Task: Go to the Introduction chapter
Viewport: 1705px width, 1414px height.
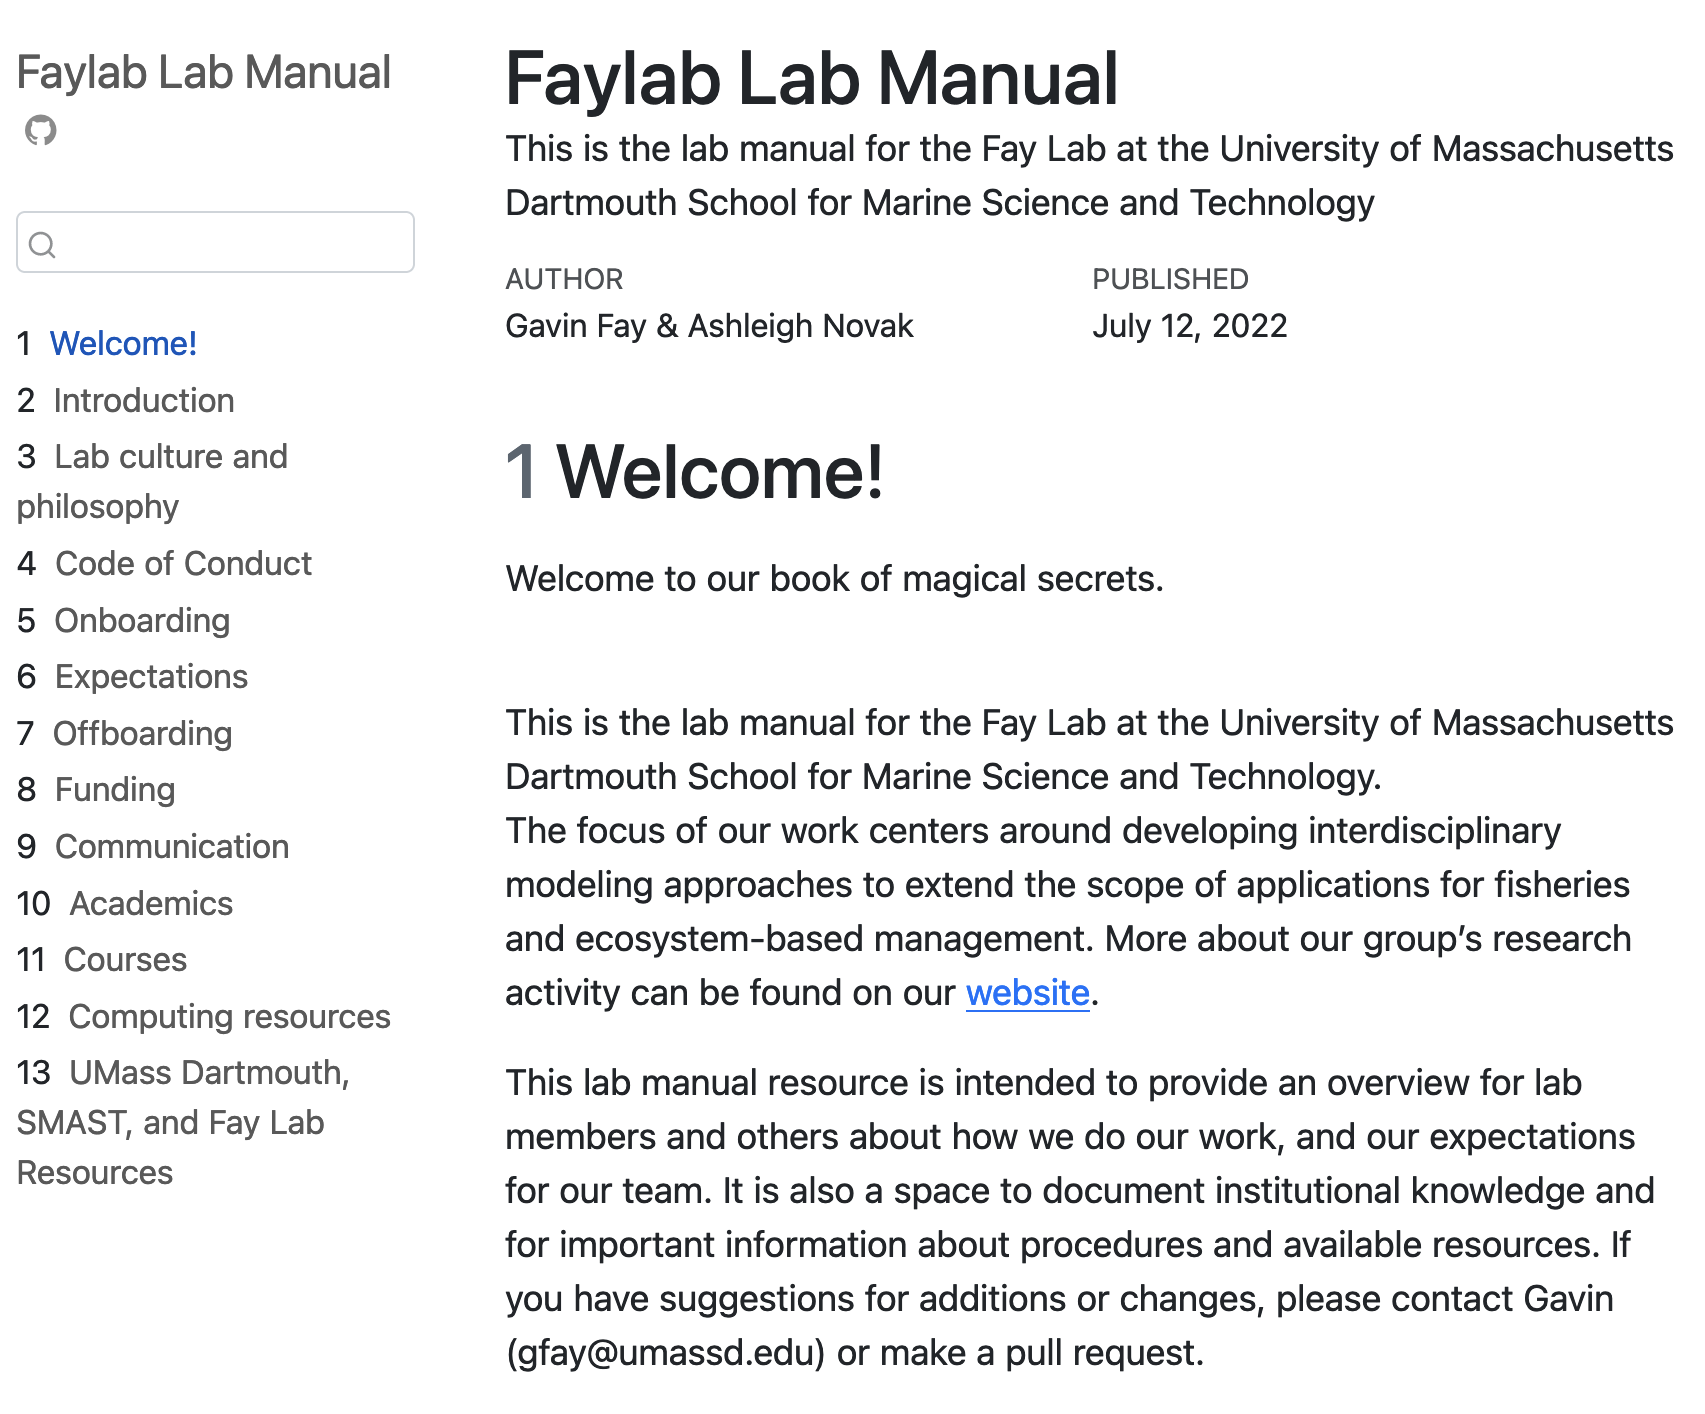Action: coord(143,401)
